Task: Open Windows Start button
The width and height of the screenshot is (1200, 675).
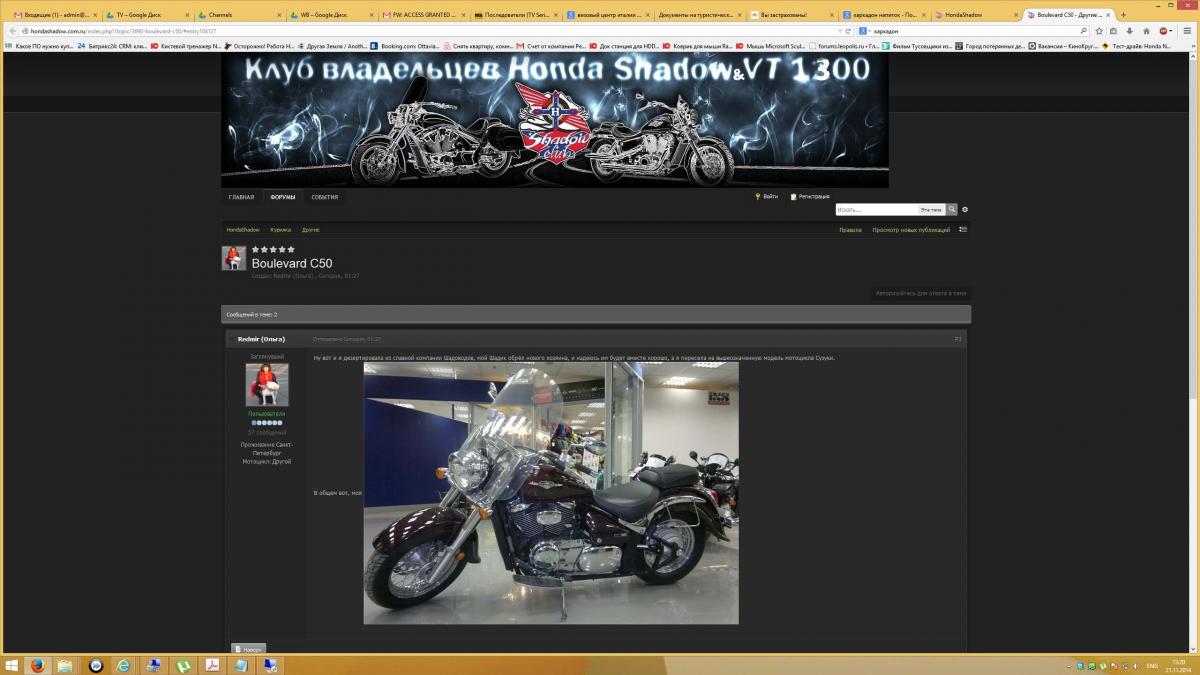Action: click(12, 665)
